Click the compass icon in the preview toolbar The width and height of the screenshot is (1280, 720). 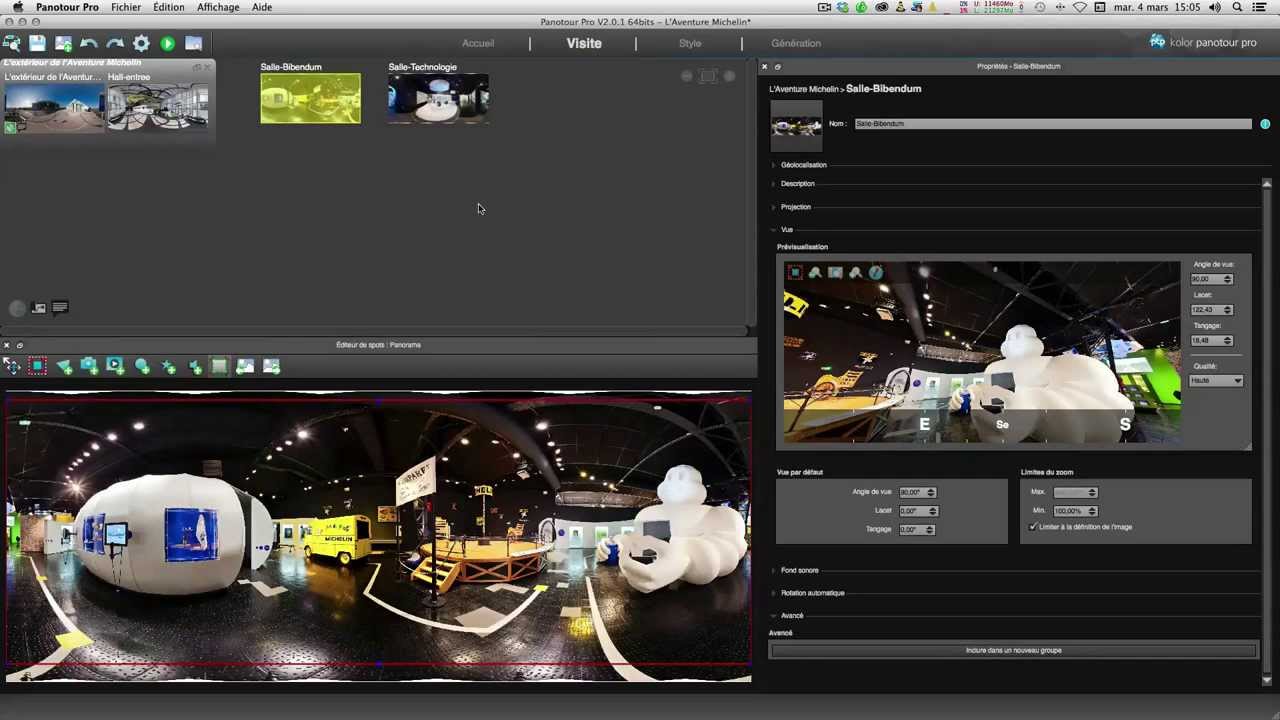tap(876, 272)
